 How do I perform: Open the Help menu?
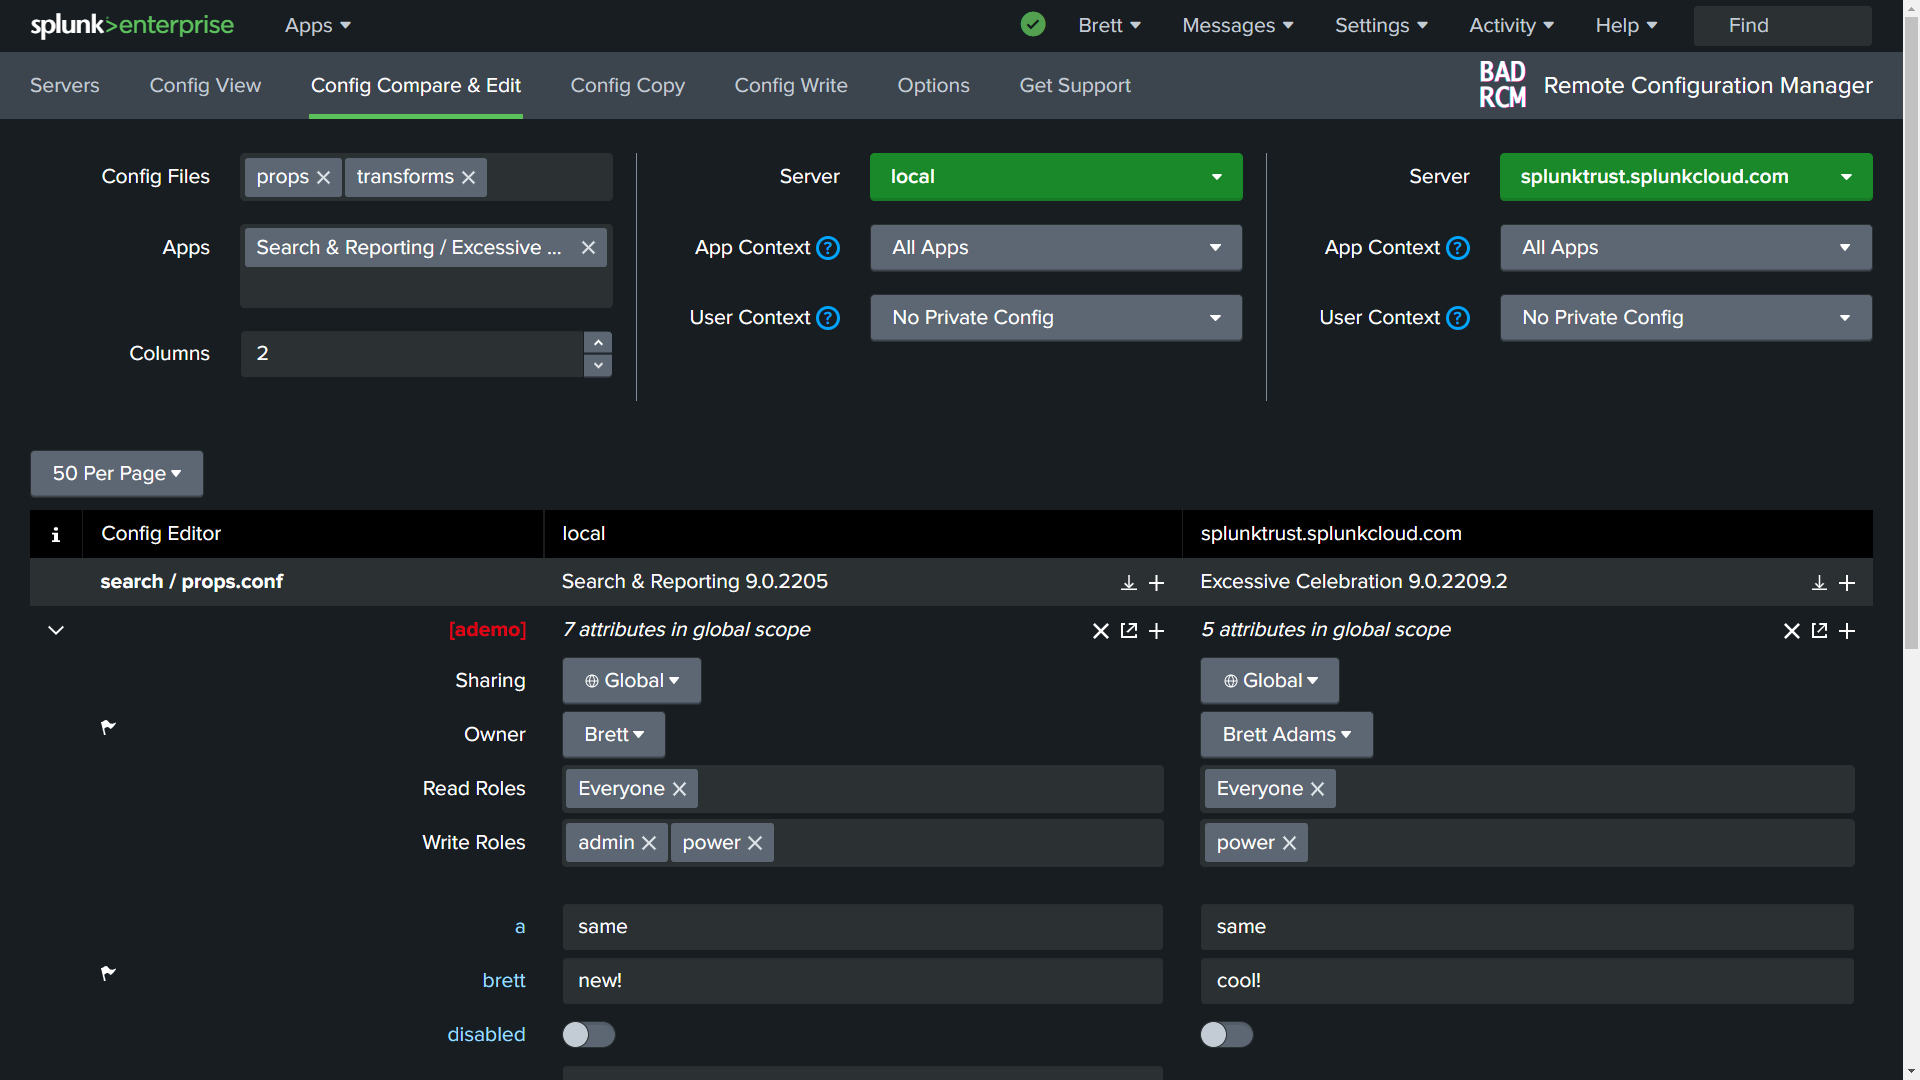click(1626, 25)
